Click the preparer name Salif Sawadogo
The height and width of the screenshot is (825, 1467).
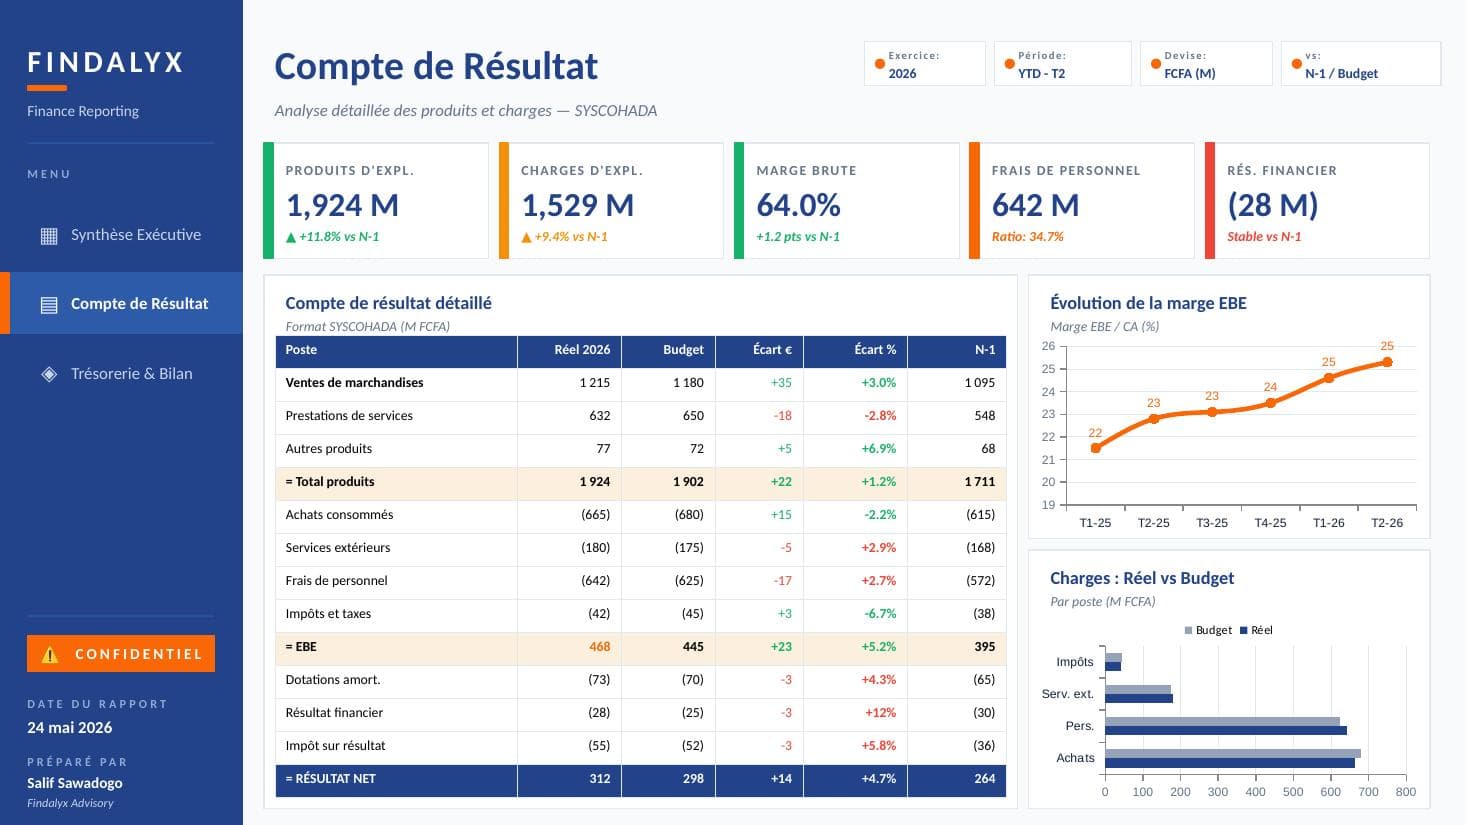[75, 783]
